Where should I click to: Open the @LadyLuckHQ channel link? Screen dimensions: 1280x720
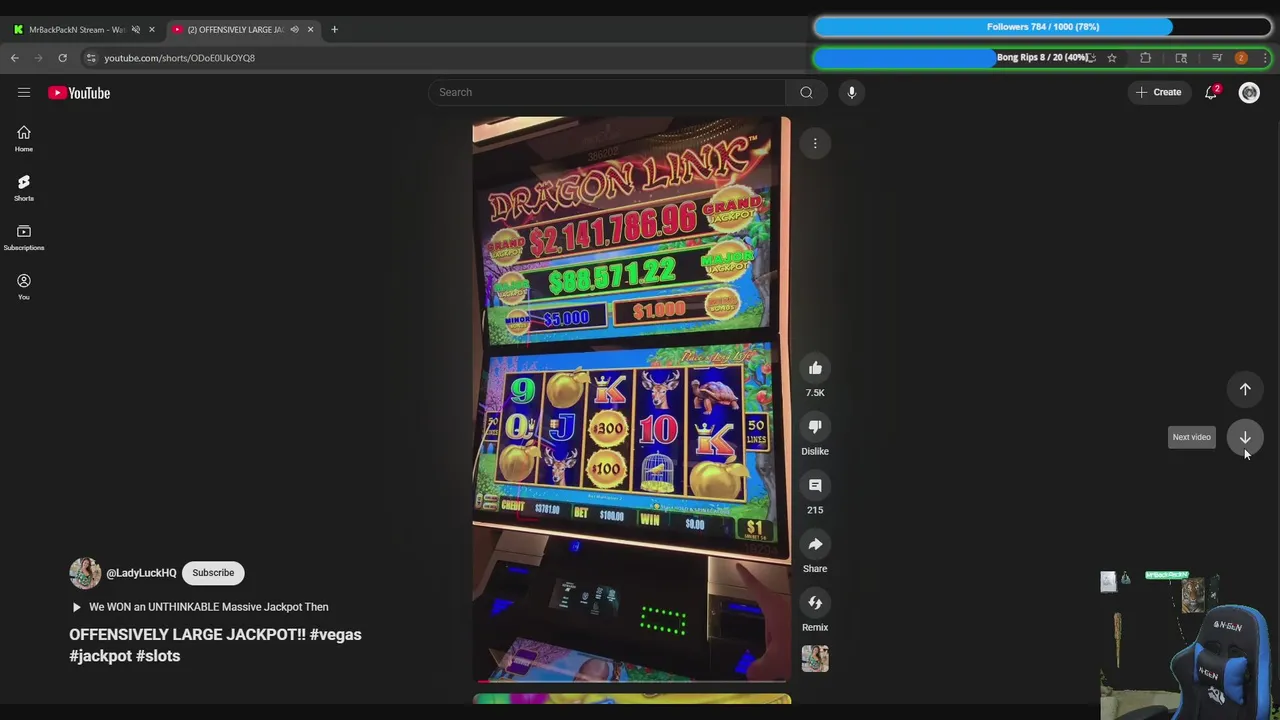tap(141, 573)
